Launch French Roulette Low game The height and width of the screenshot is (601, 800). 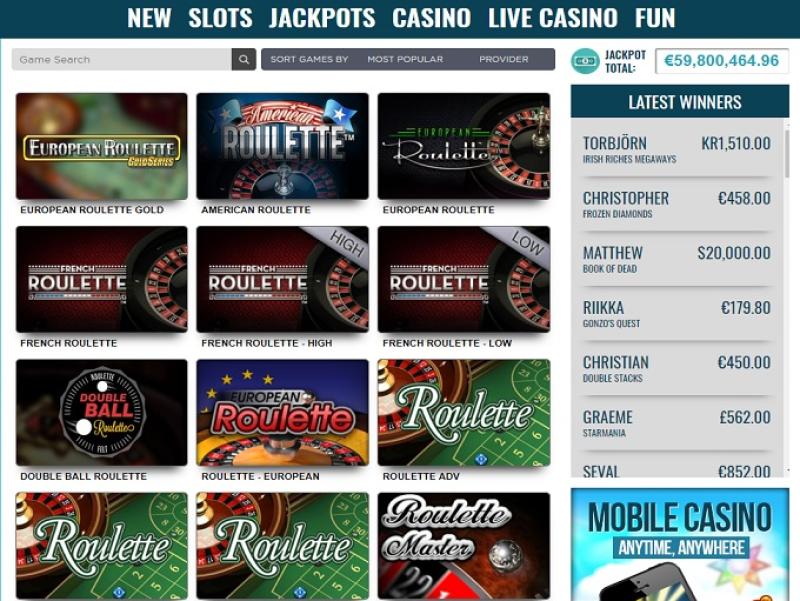coord(464,279)
